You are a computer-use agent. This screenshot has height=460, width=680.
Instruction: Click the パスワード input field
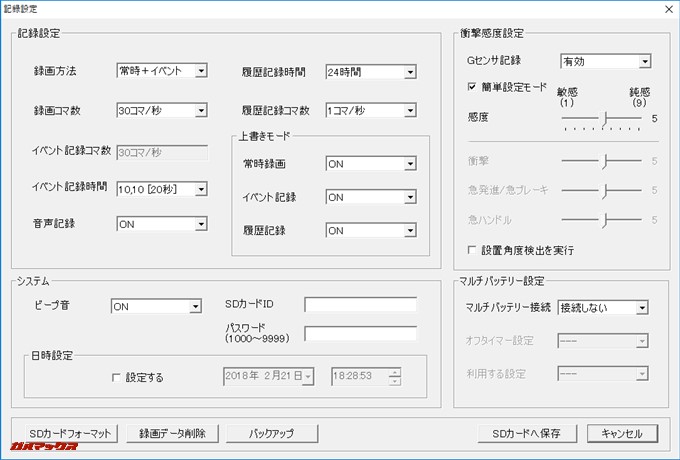click(360, 333)
